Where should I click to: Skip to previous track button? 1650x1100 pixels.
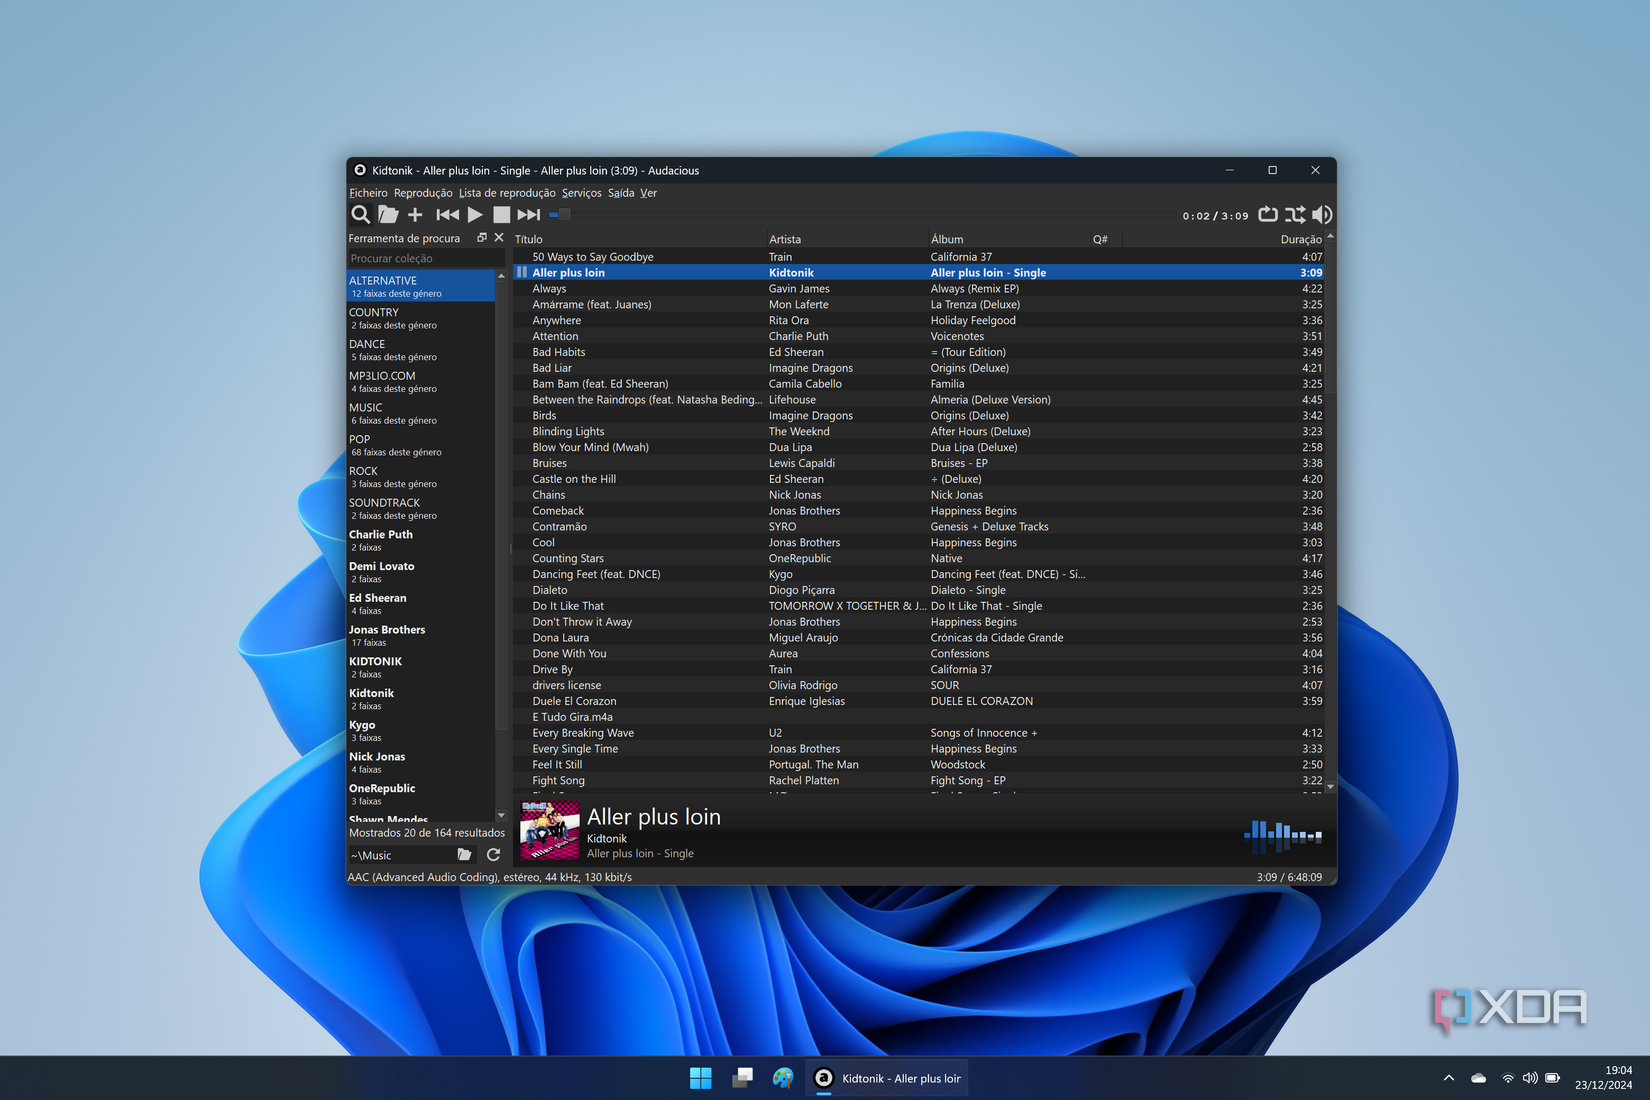[x=447, y=214]
